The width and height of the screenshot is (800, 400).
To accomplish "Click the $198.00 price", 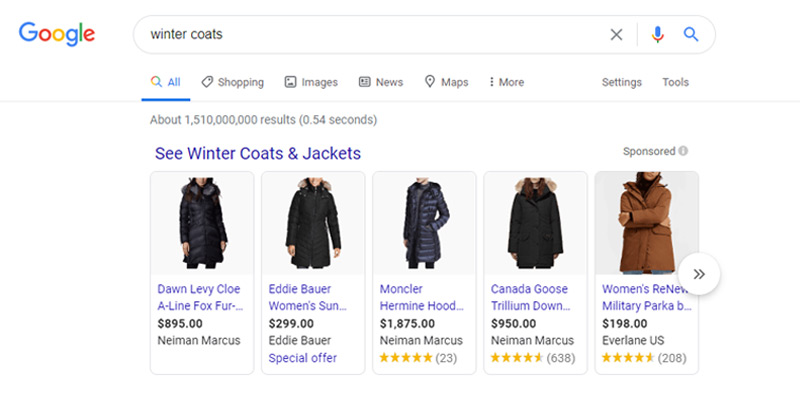I will point(624,323).
